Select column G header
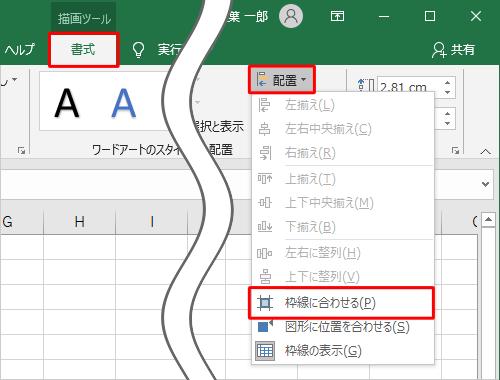This screenshot has width=500, height=380. coord(22,222)
